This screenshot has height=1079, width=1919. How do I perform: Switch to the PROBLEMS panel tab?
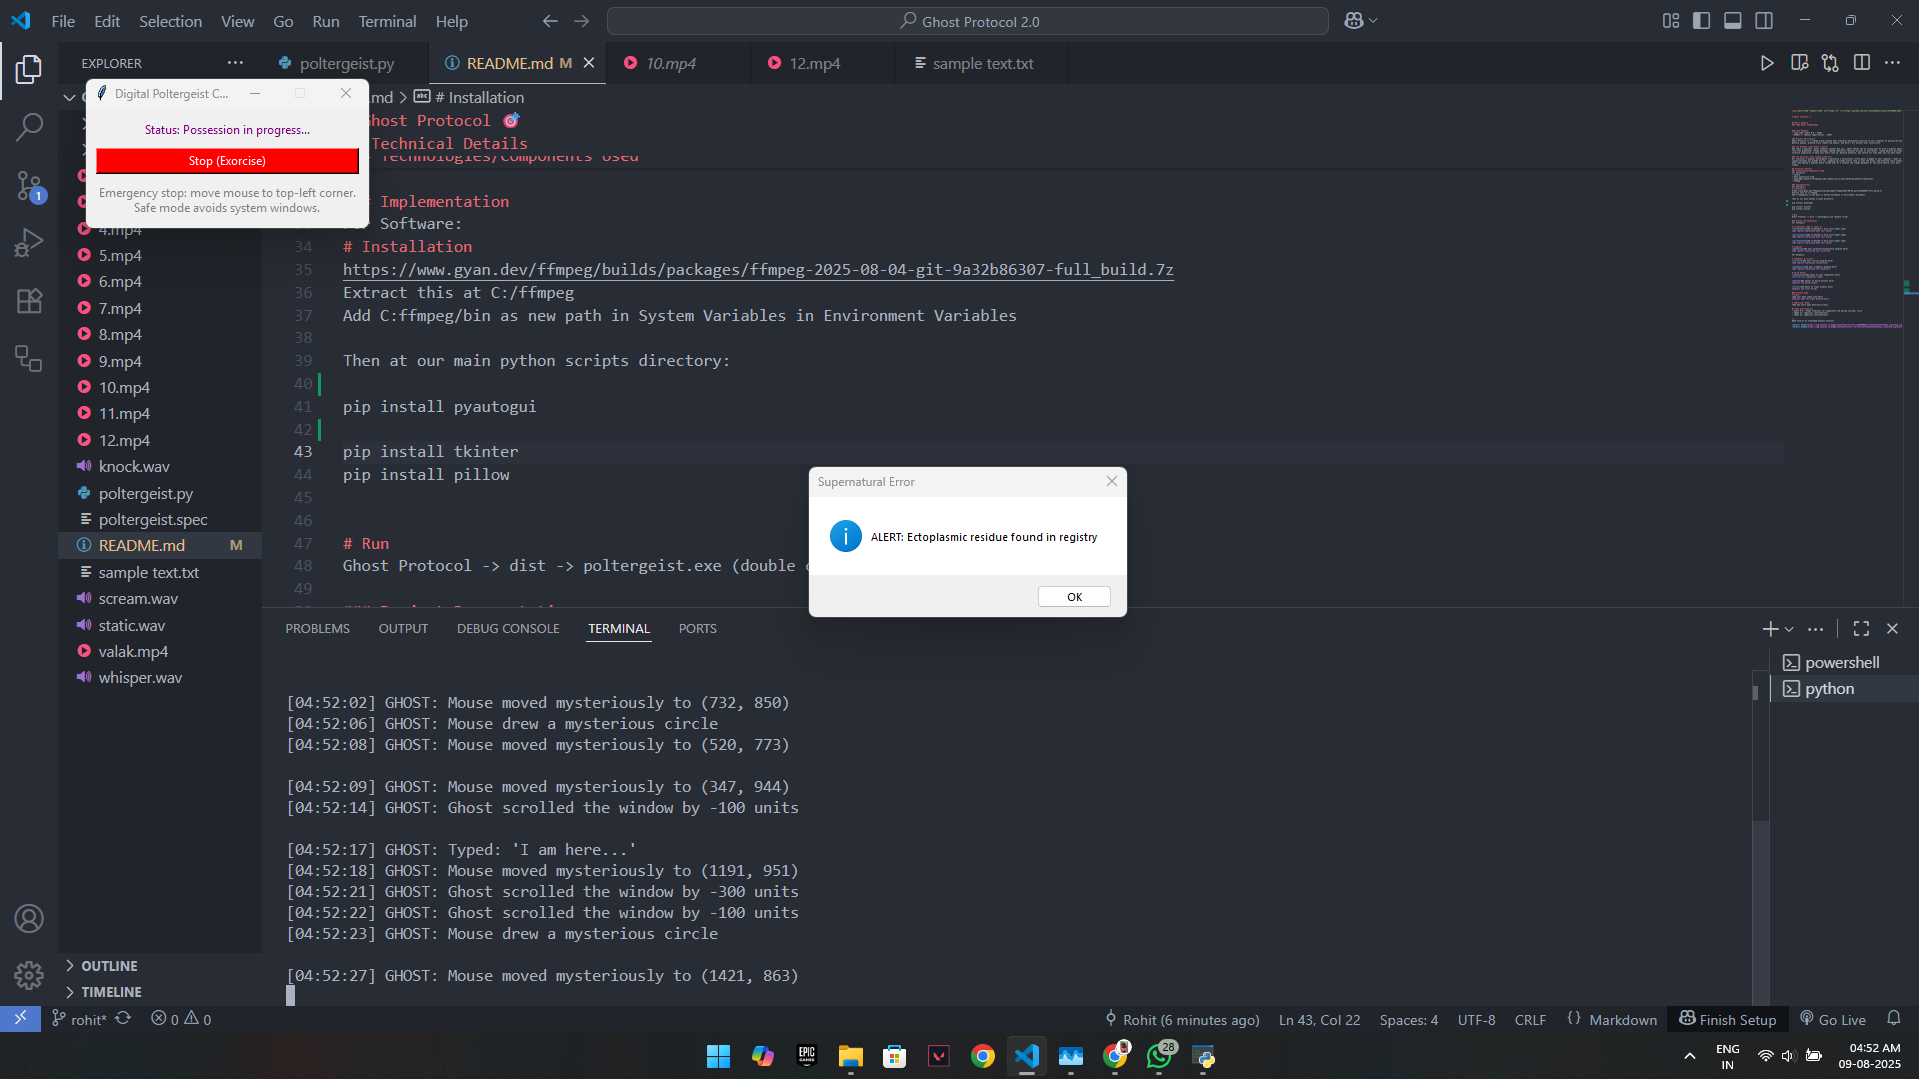click(x=318, y=629)
